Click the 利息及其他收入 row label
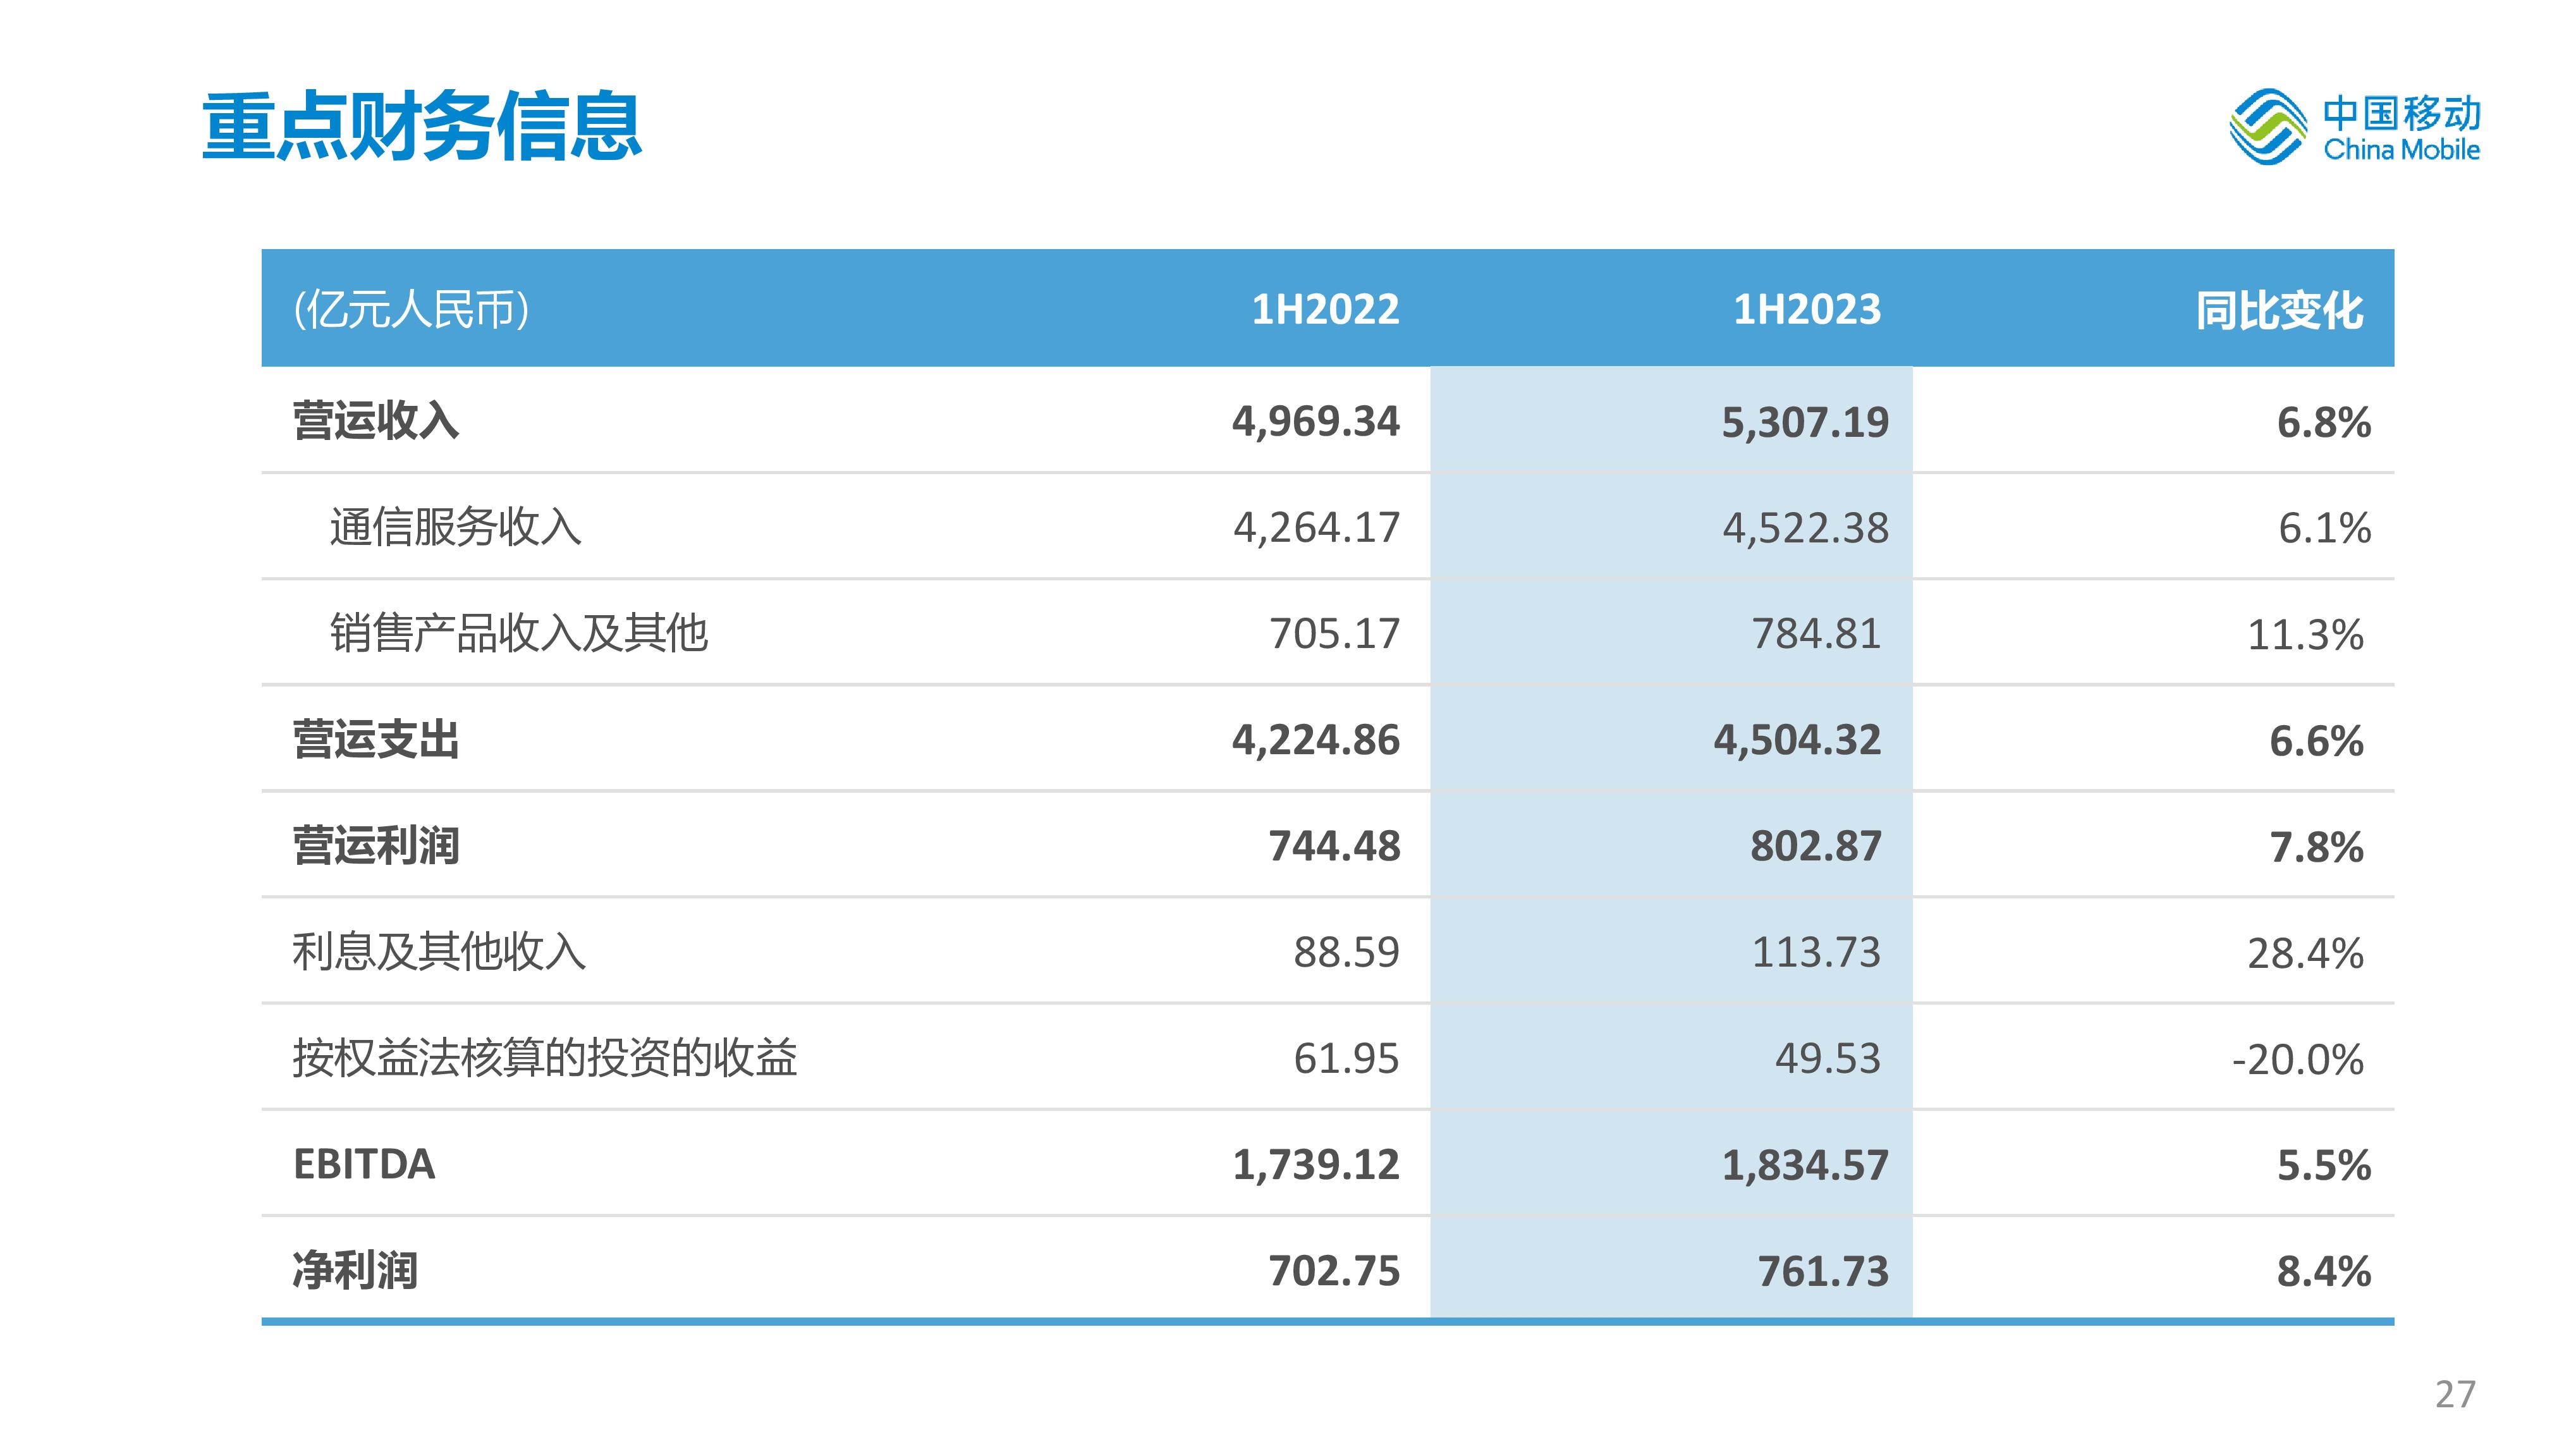This screenshot has height=1449, width=2576. [x=439, y=952]
